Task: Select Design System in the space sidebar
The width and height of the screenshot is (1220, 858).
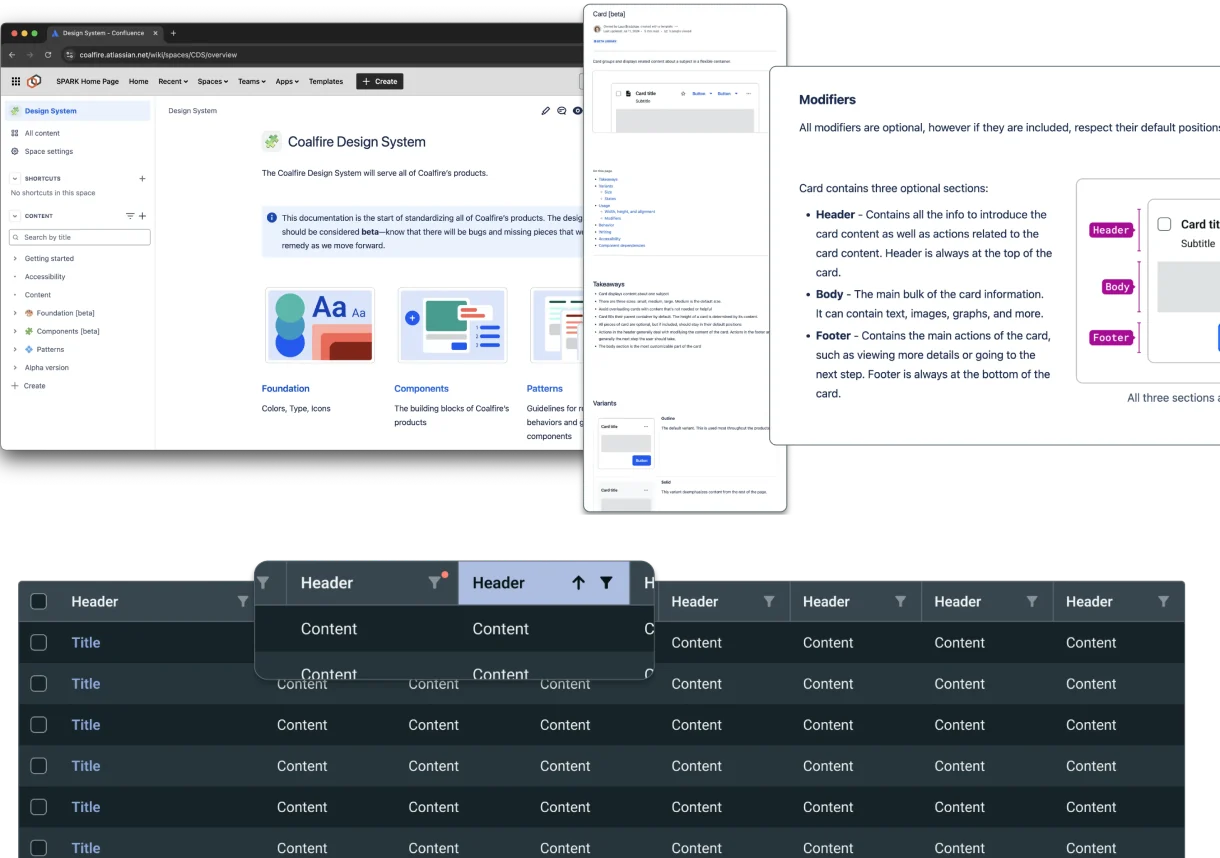Action: coord(78,111)
